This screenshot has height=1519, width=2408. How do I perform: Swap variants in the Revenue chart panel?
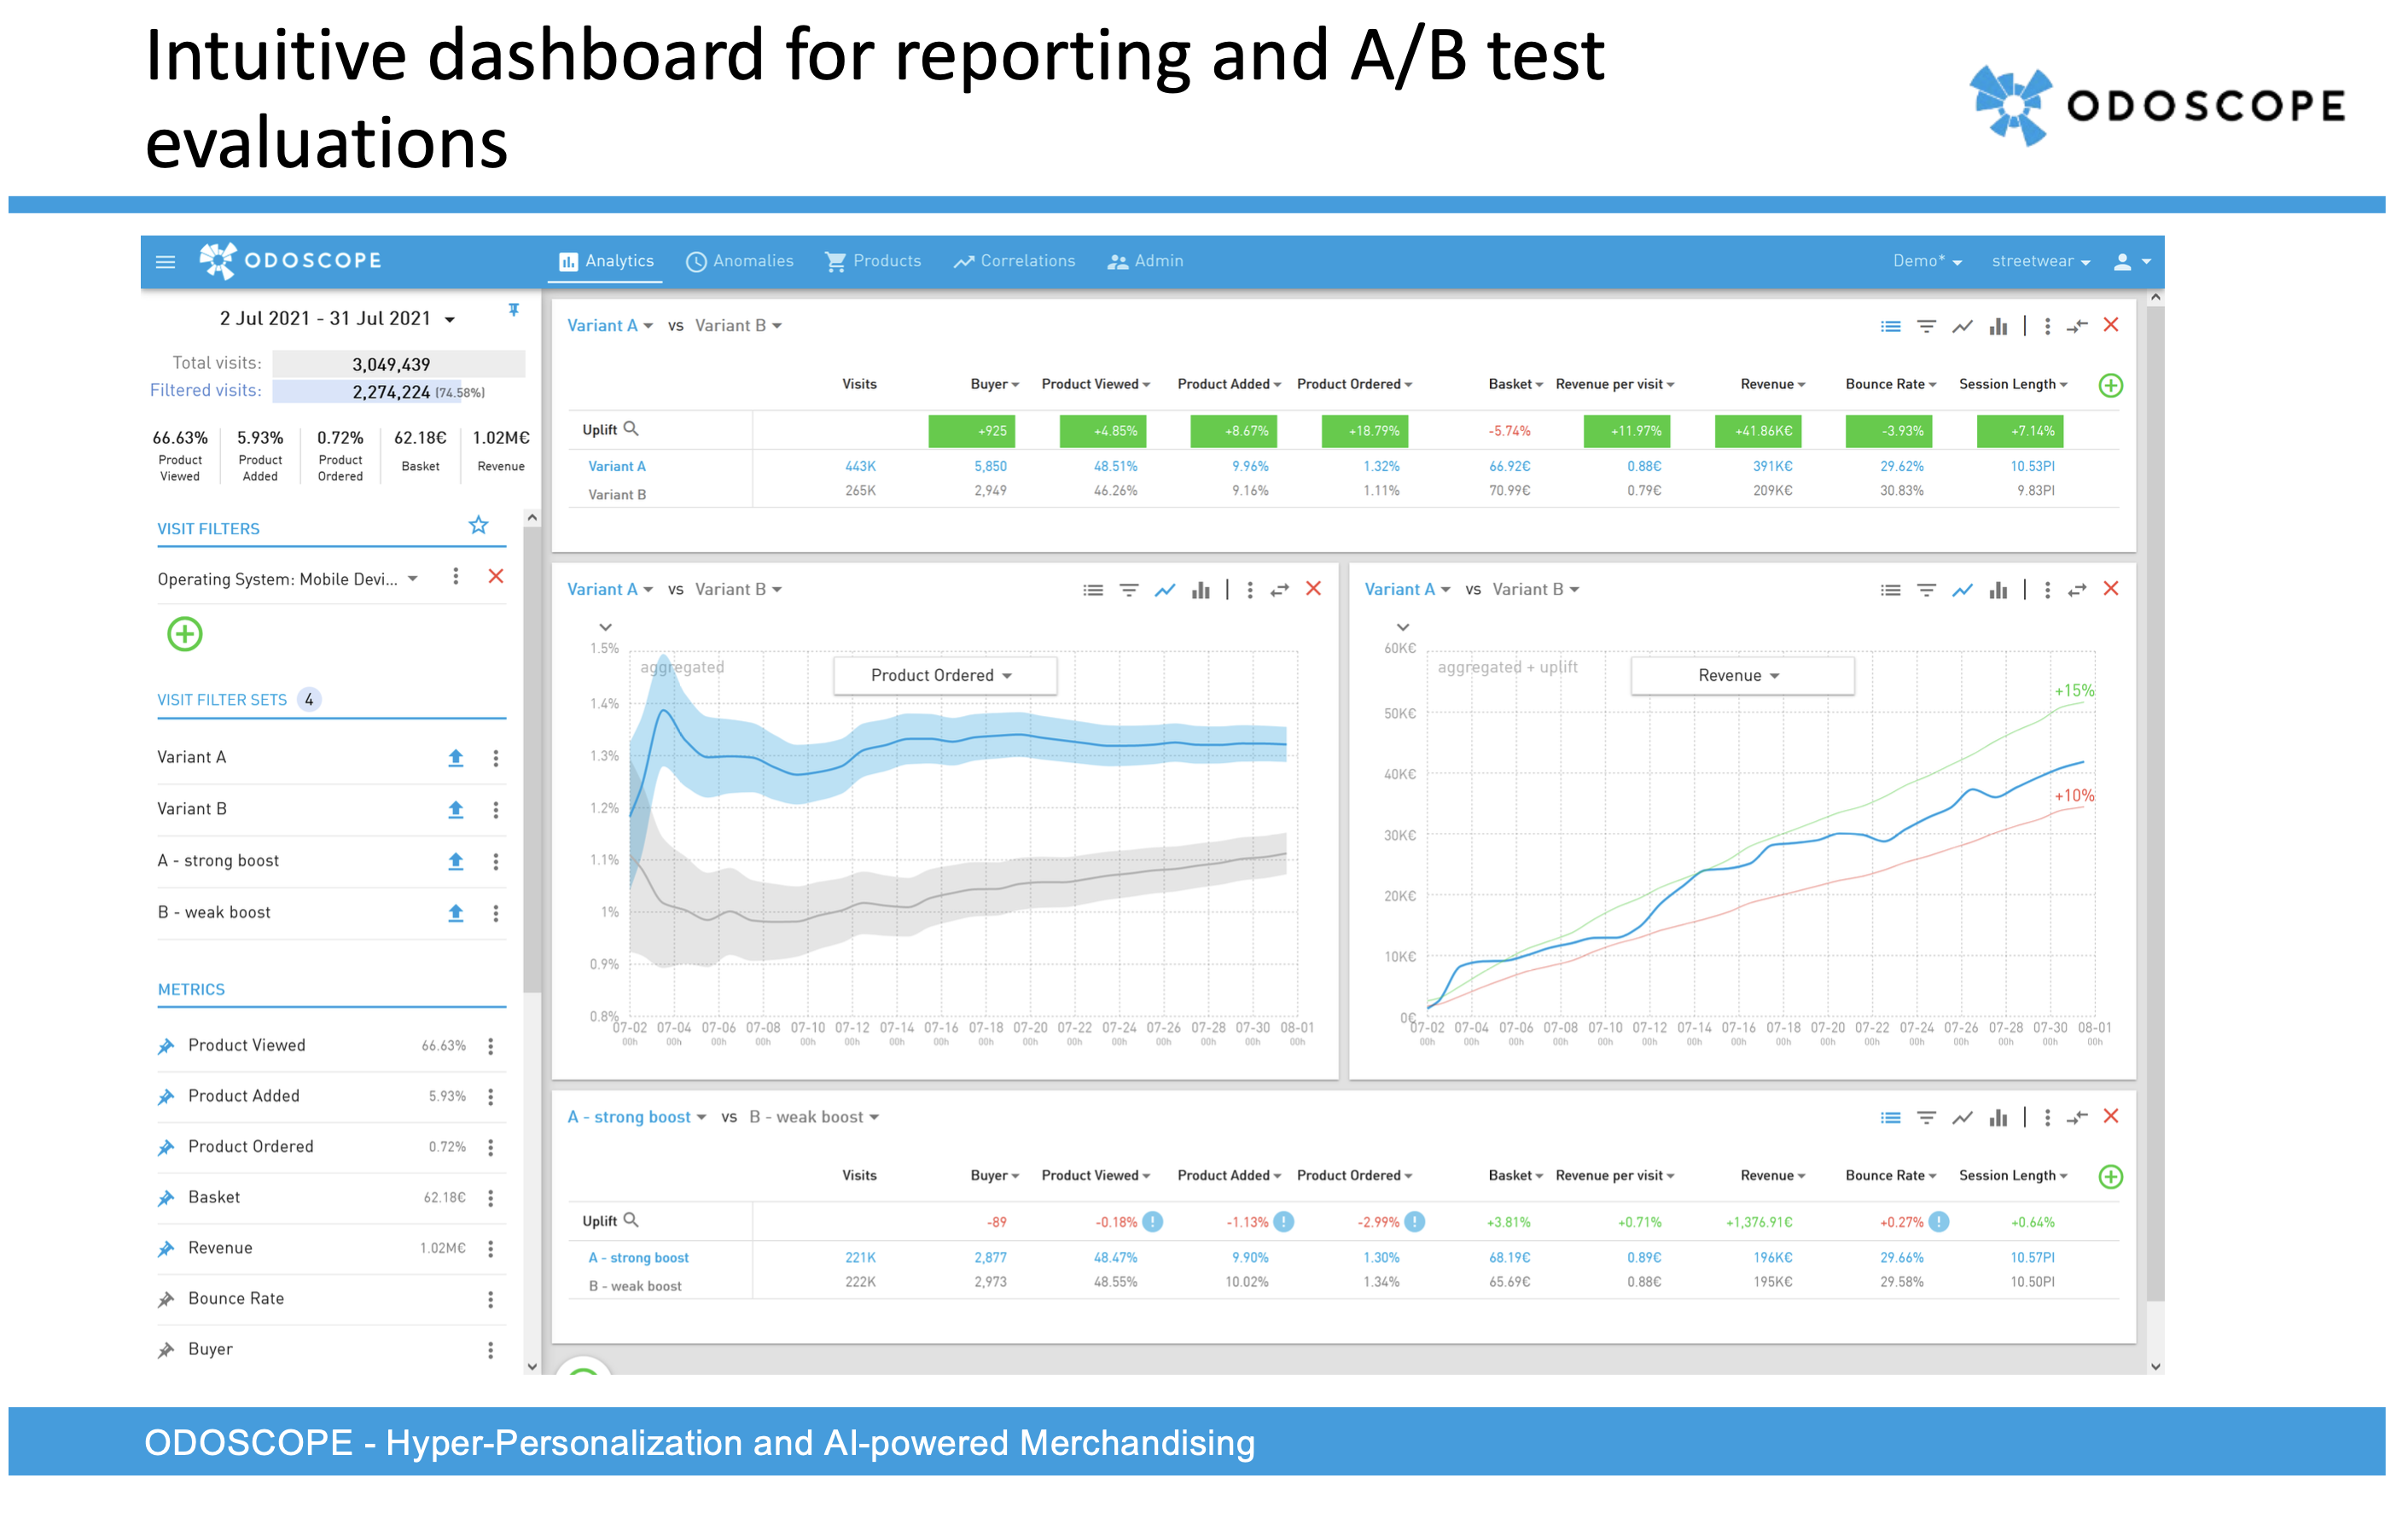click(x=2077, y=590)
